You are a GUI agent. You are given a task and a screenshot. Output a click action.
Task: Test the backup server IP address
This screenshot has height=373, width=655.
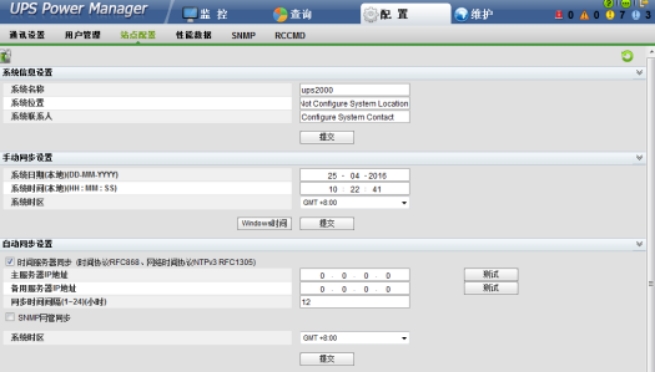coord(491,288)
